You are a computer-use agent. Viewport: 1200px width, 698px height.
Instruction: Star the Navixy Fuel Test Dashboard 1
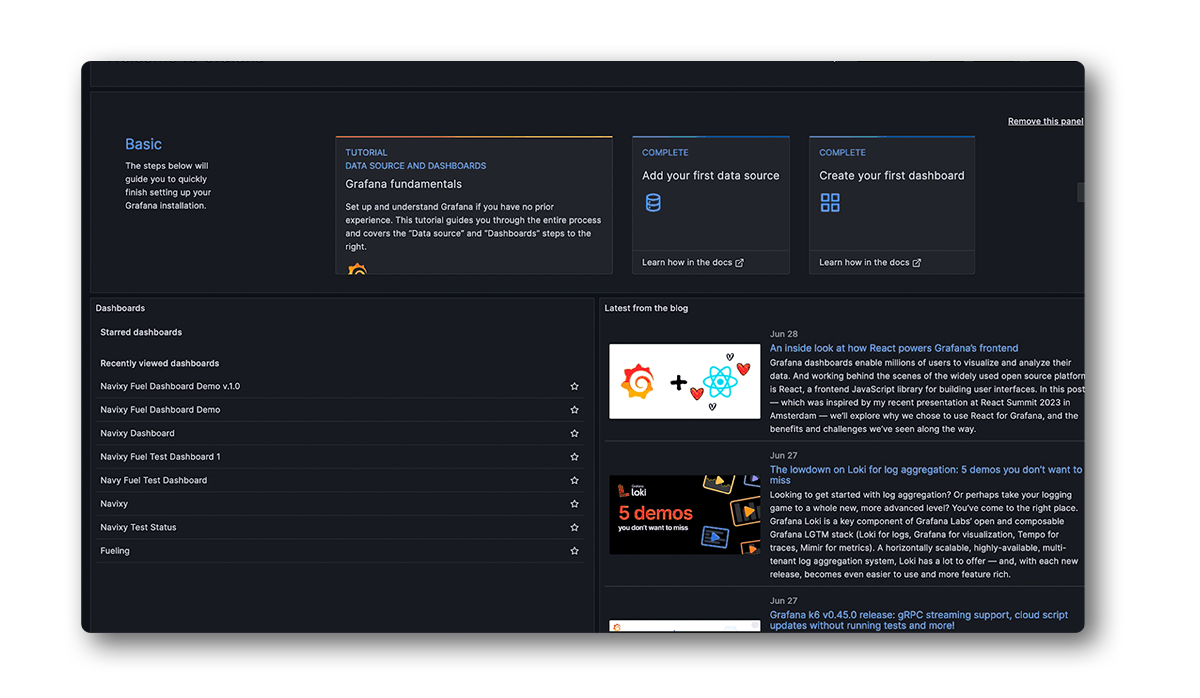point(574,457)
